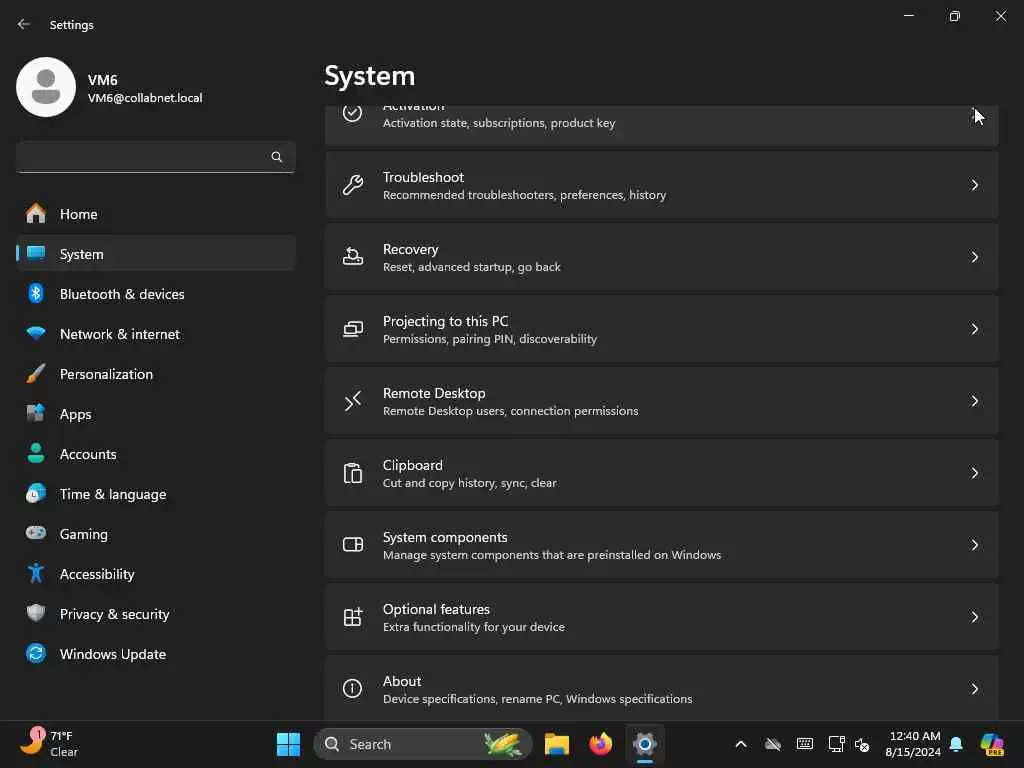Open About chevron arrow
The height and width of the screenshot is (768, 1024).
point(974,688)
